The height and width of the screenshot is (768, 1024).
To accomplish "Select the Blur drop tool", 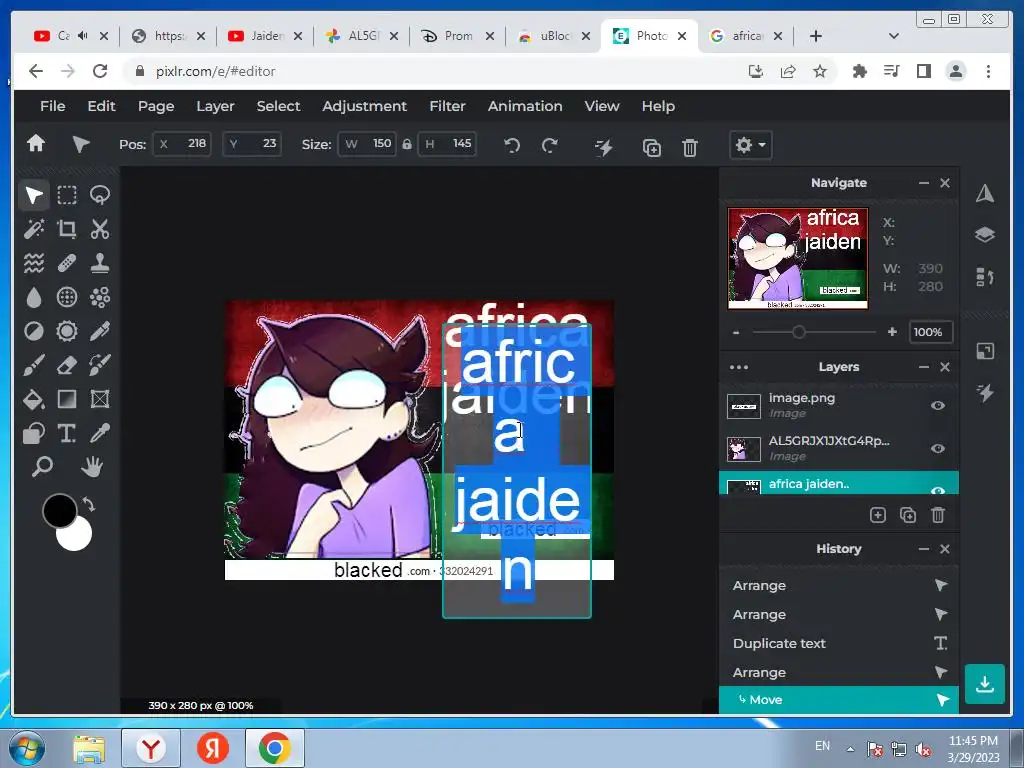I will click(34, 297).
